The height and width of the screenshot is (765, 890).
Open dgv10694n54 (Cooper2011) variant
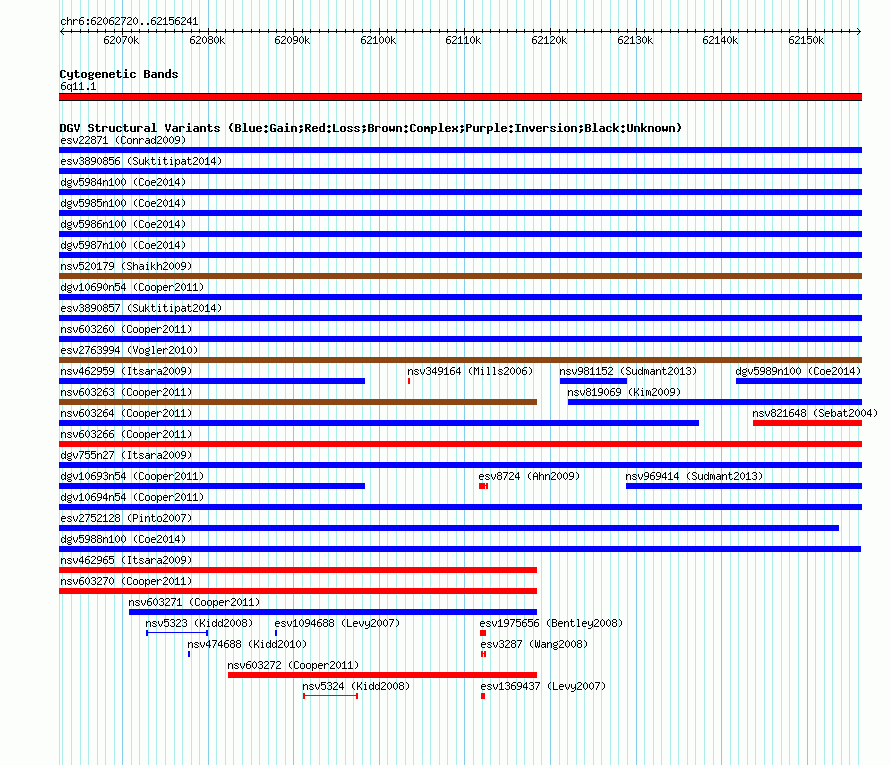pyautogui.click(x=132, y=497)
